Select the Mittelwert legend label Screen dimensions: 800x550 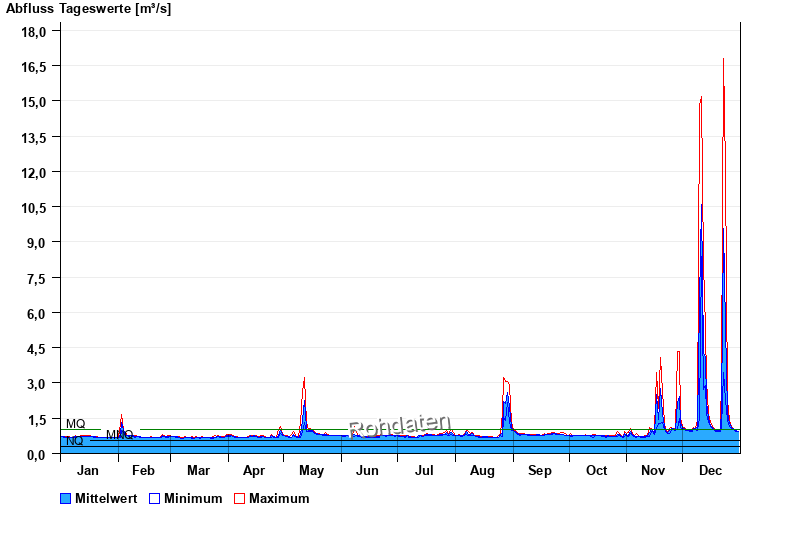107,498
